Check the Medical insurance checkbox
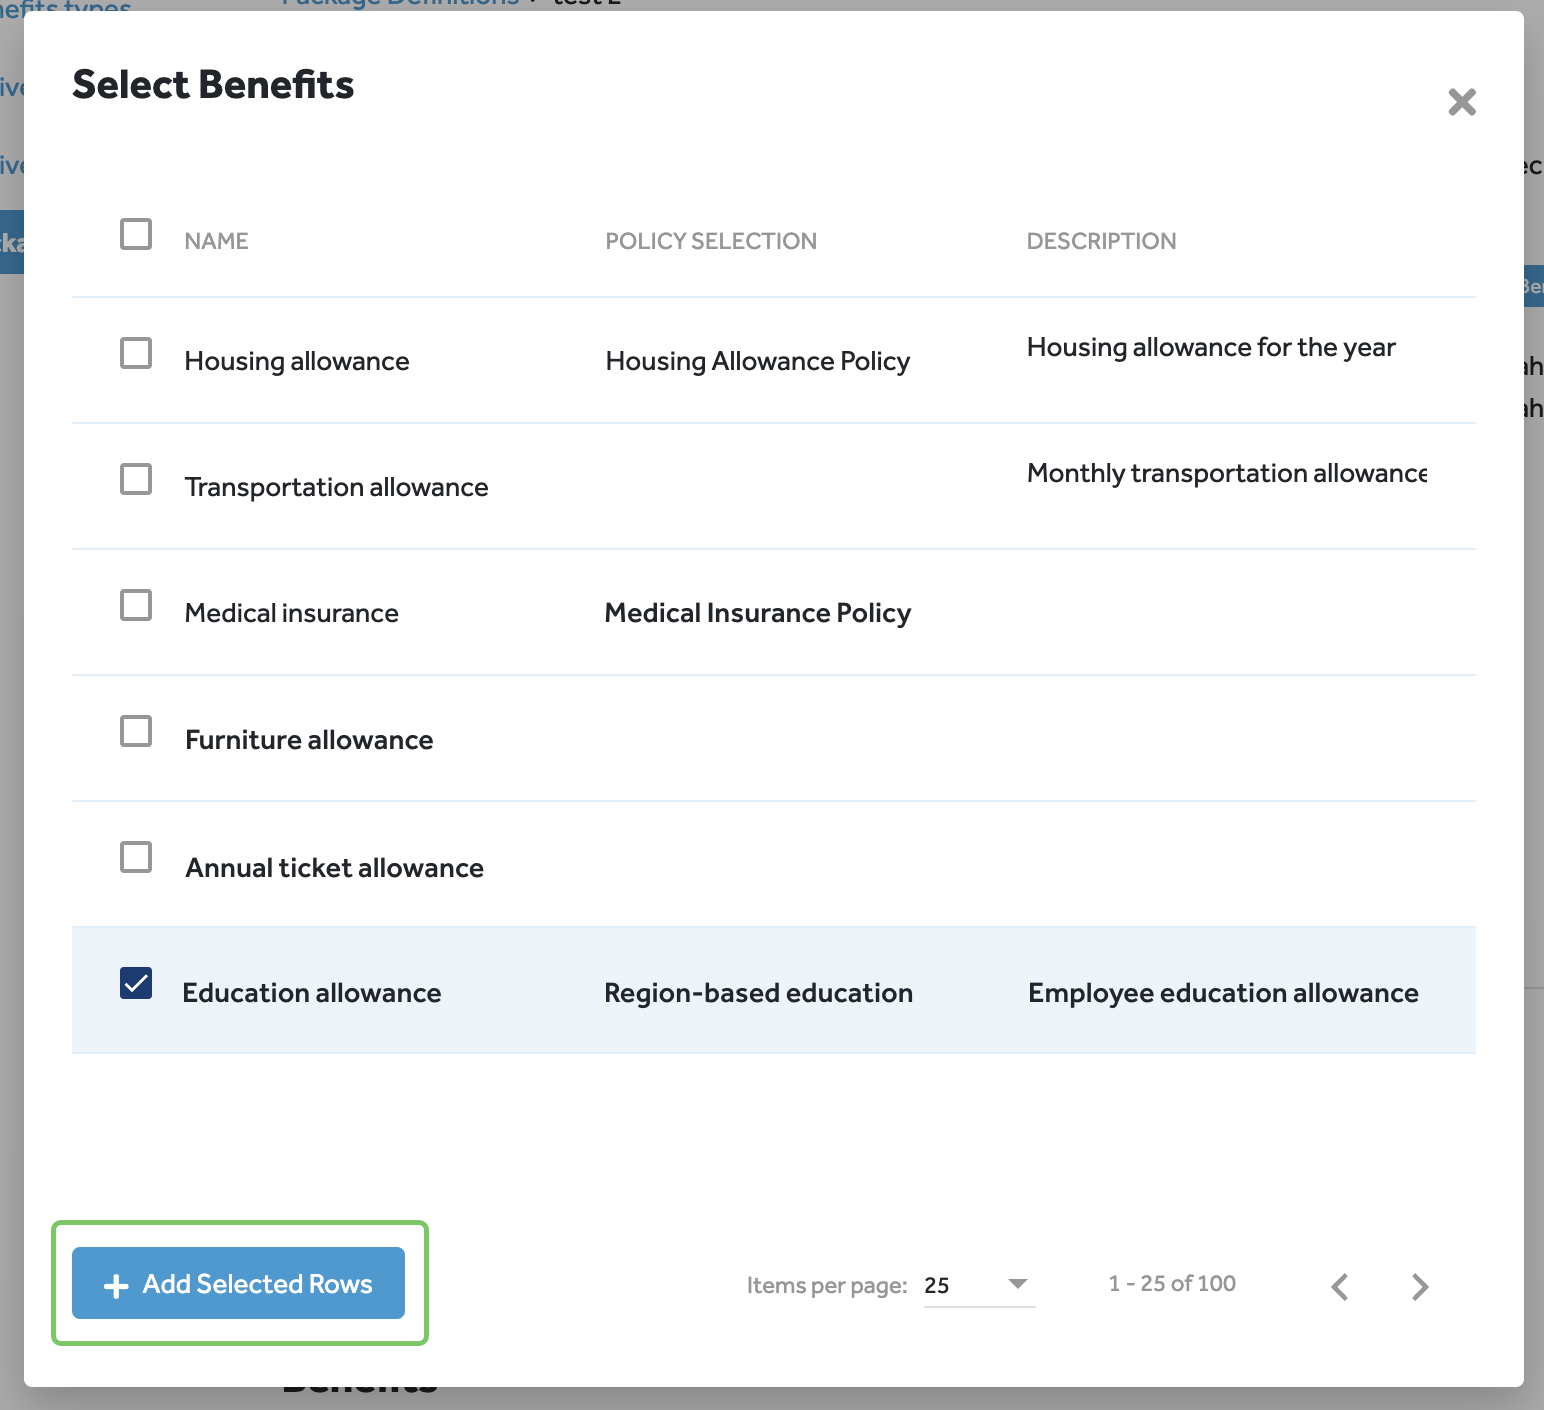 [x=136, y=605]
